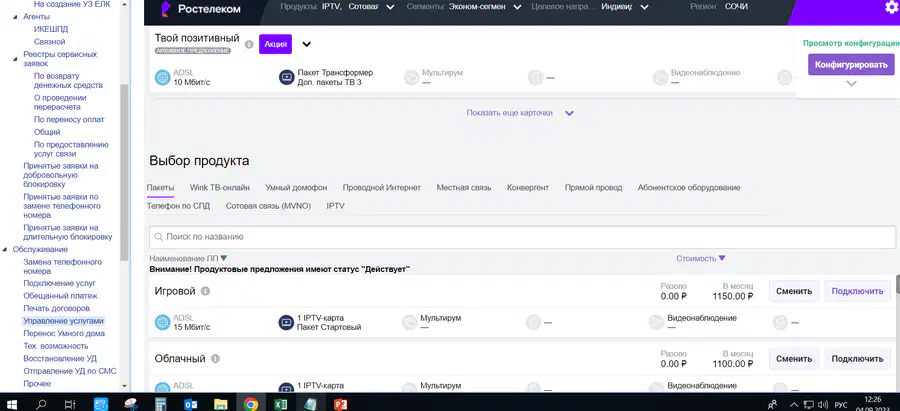Screen dimensions: 900x411
Task: Click volume icon in system tray
Action: (x=823, y=404)
